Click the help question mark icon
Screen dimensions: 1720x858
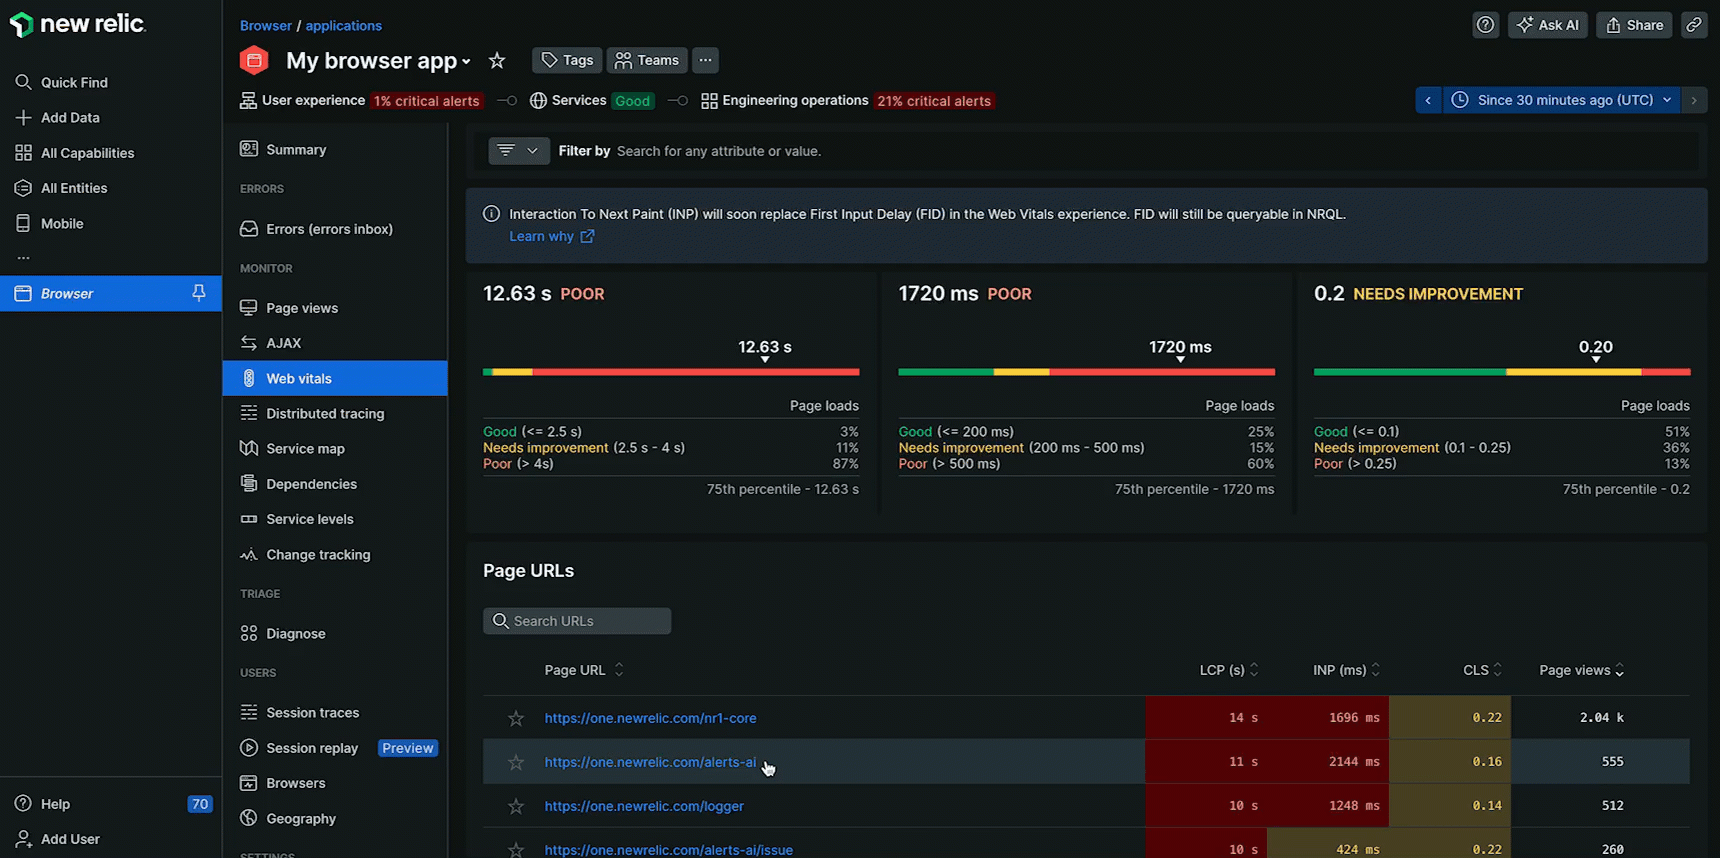coord(1485,25)
